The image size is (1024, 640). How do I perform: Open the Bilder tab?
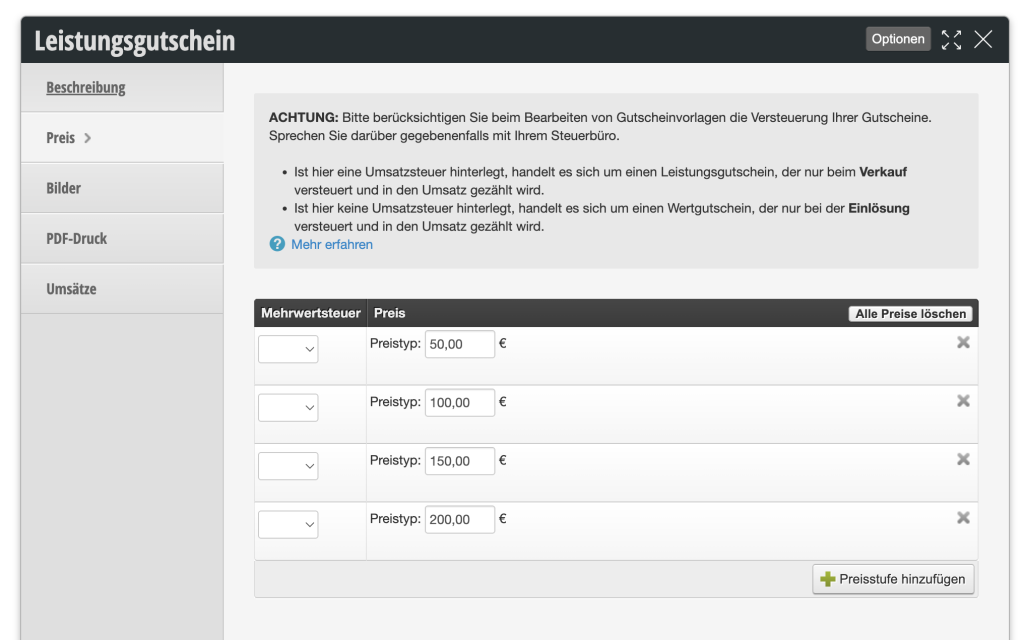point(63,188)
